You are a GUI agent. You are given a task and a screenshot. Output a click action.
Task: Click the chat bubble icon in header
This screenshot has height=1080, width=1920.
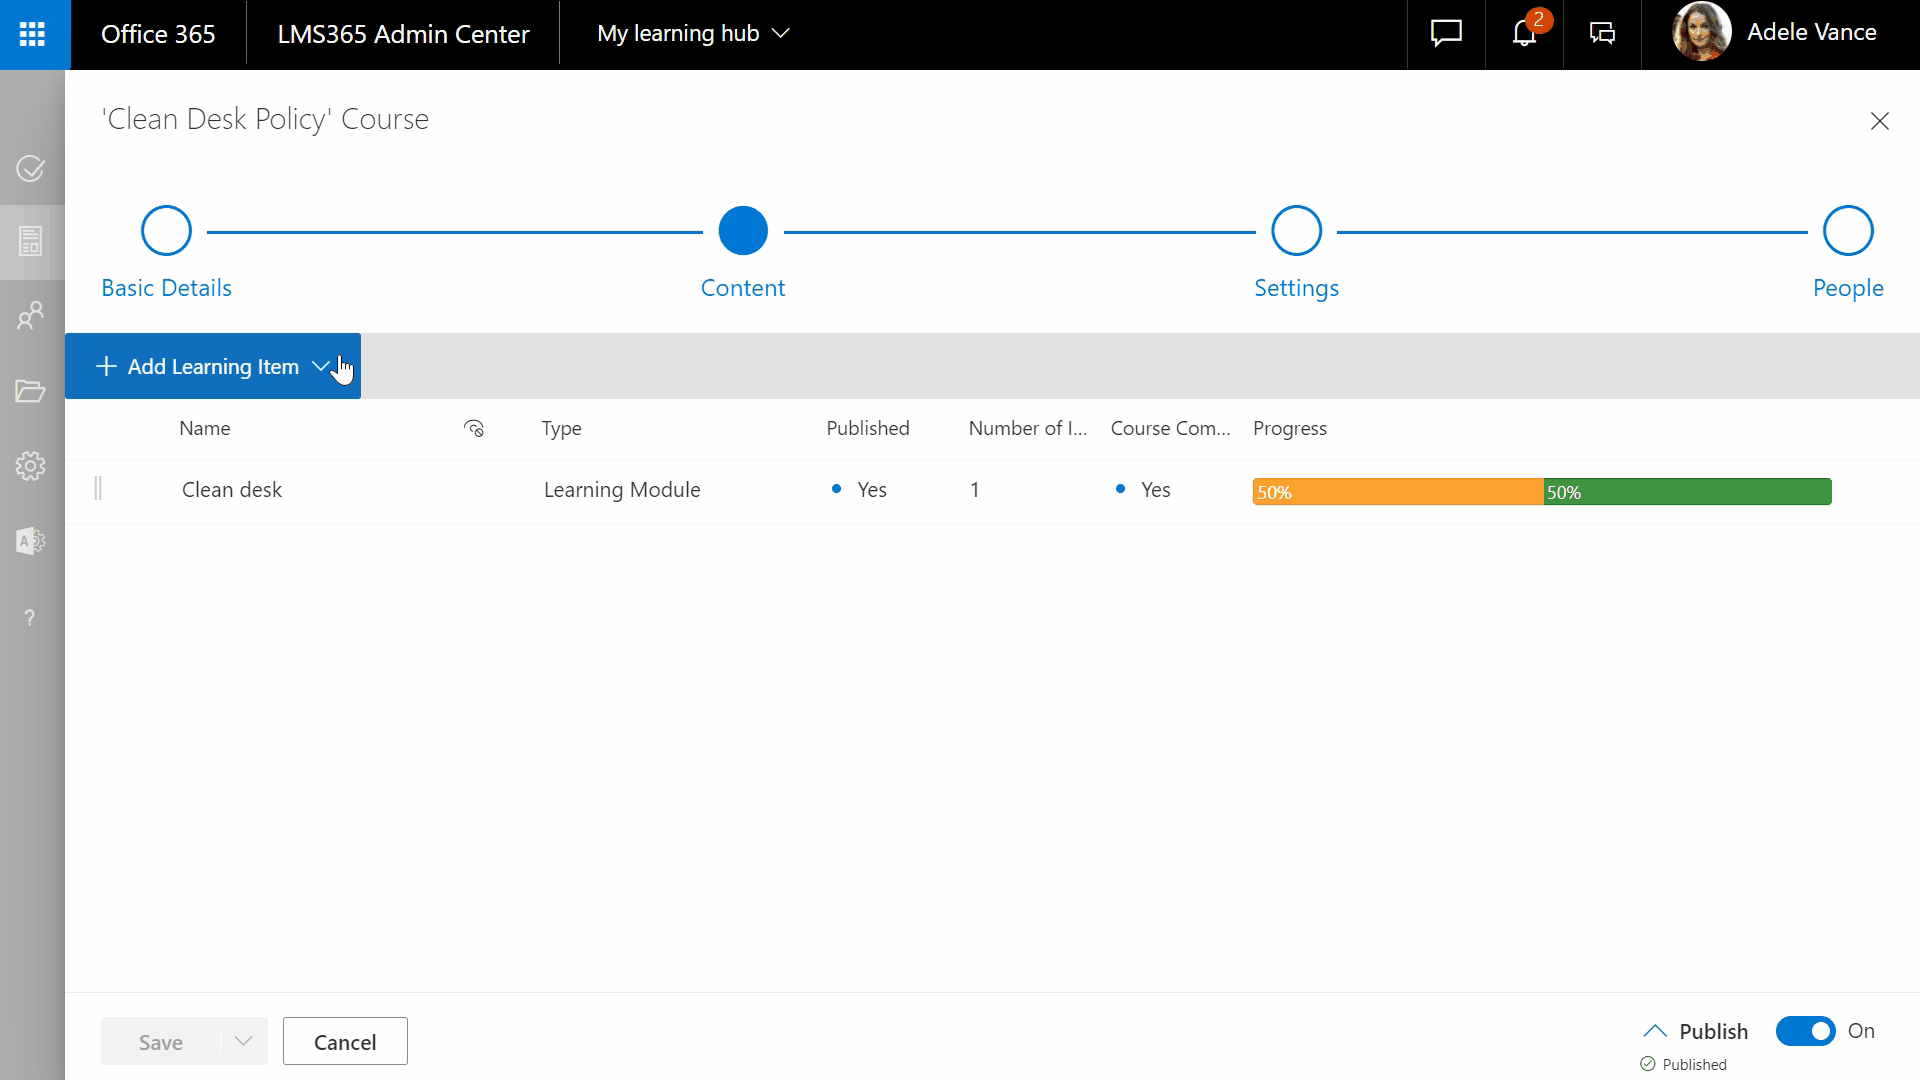coord(1446,34)
